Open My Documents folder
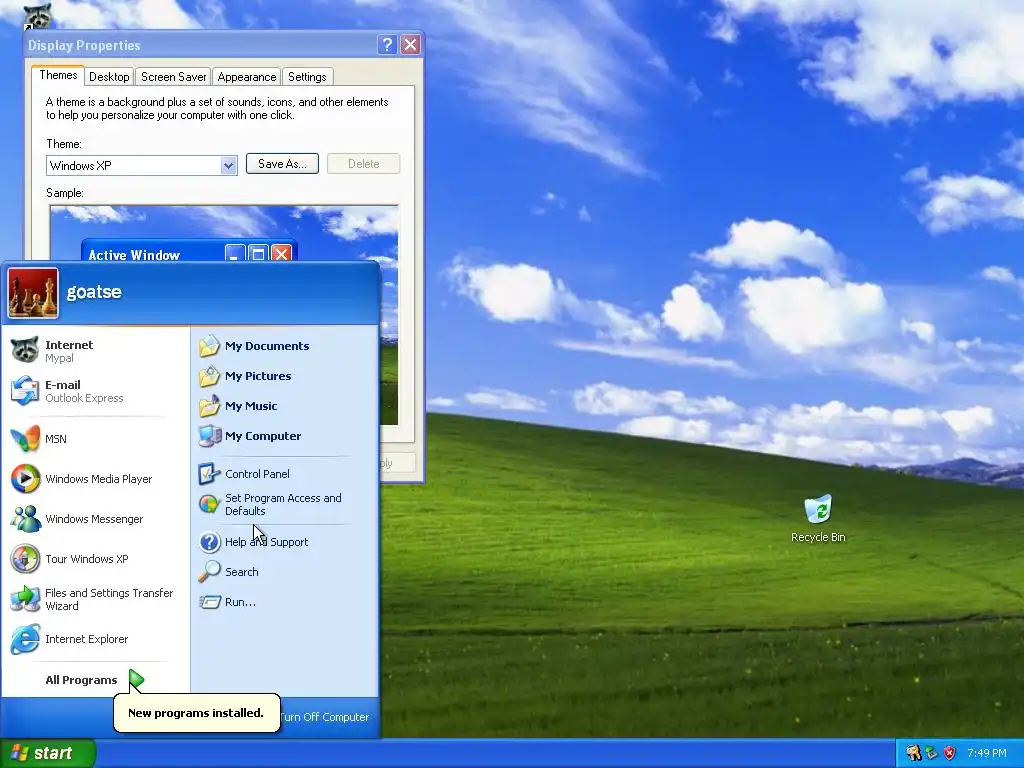This screenshot has width=1024, height=768. point(284,345)
